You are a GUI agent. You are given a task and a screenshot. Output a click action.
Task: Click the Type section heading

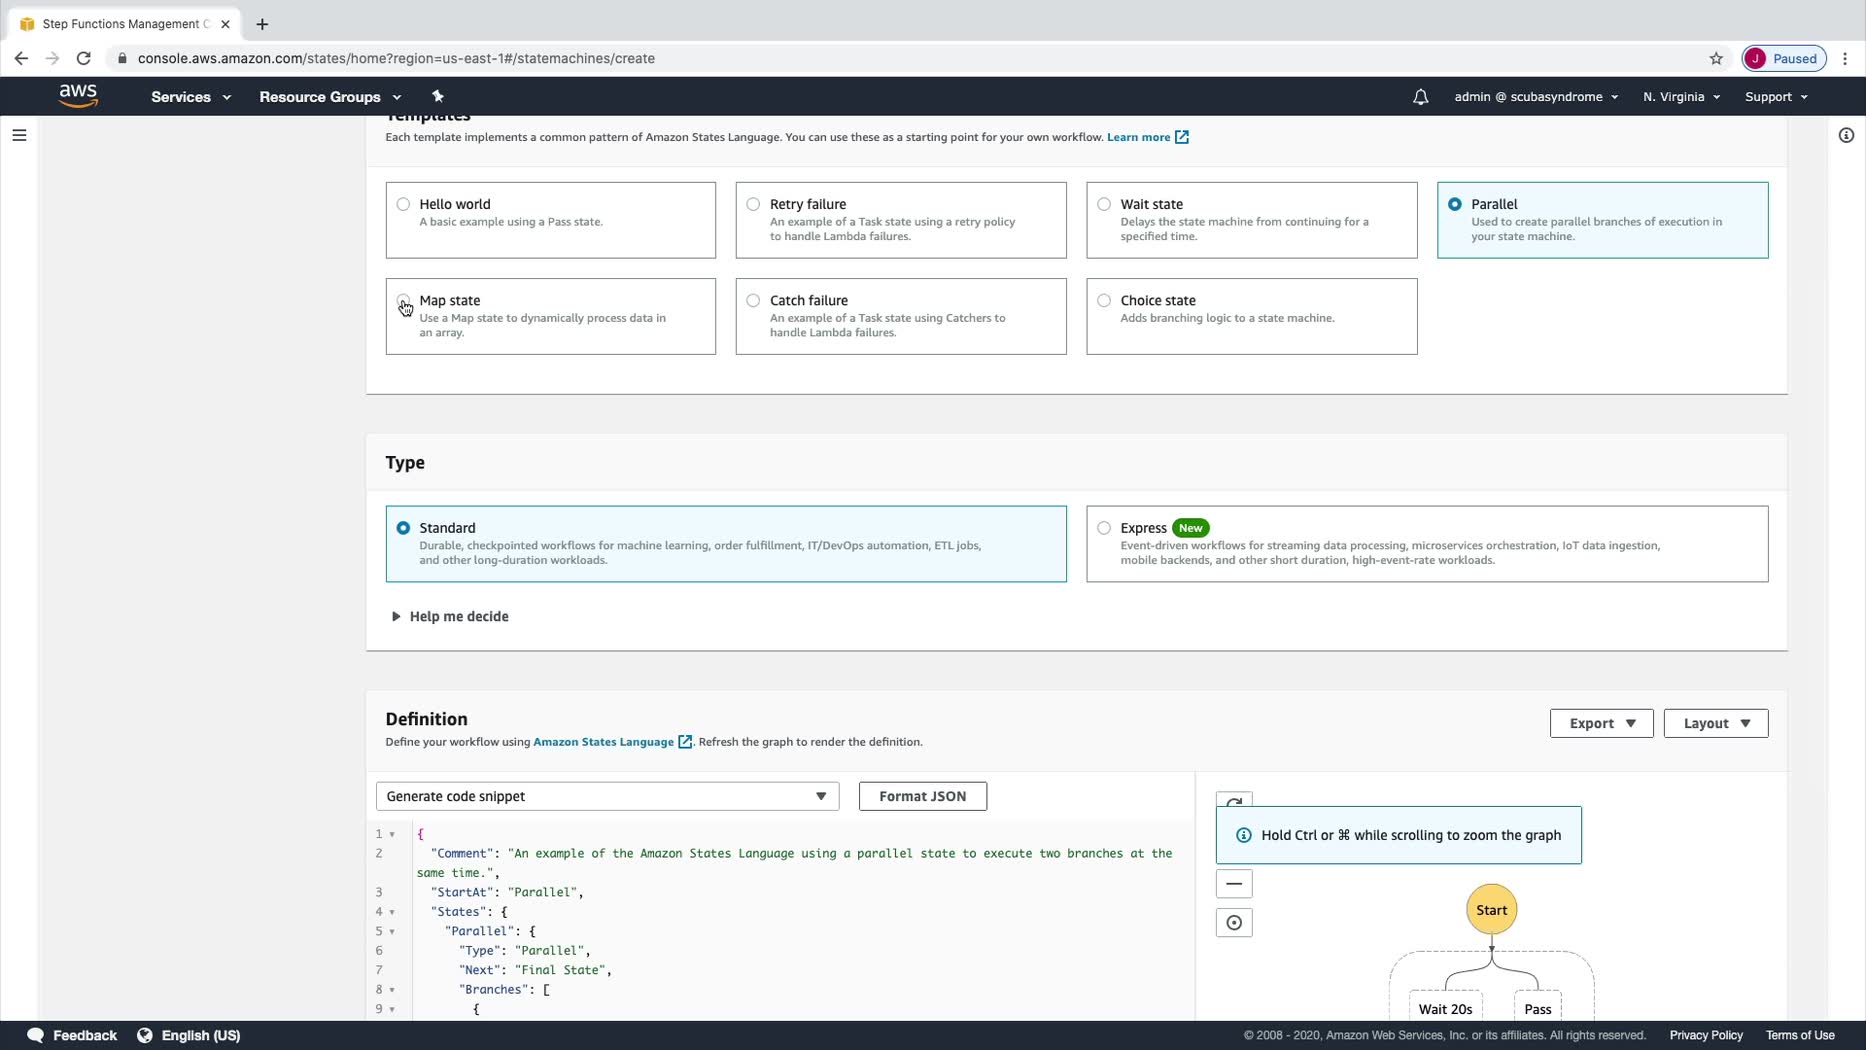(x=405, y=463)
